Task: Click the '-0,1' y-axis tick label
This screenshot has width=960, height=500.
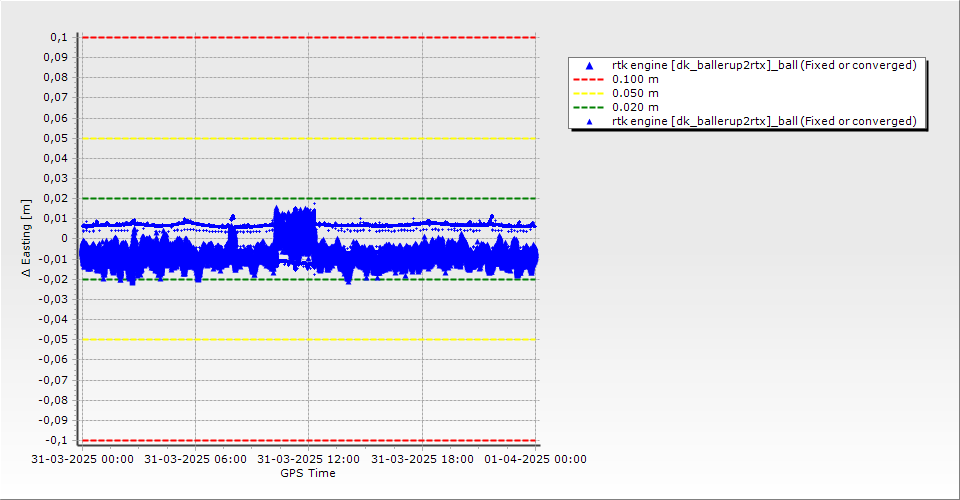Action: click(x=57, y=441)
